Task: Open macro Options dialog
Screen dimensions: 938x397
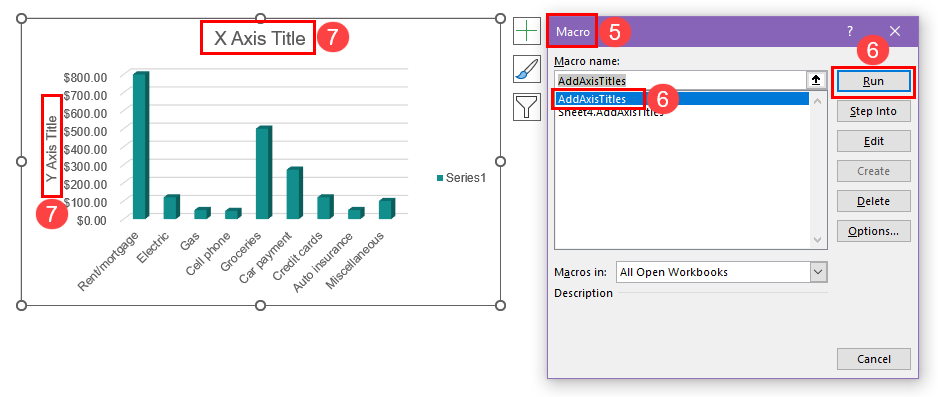Action: pyautogui.click(x=873, y=231)
